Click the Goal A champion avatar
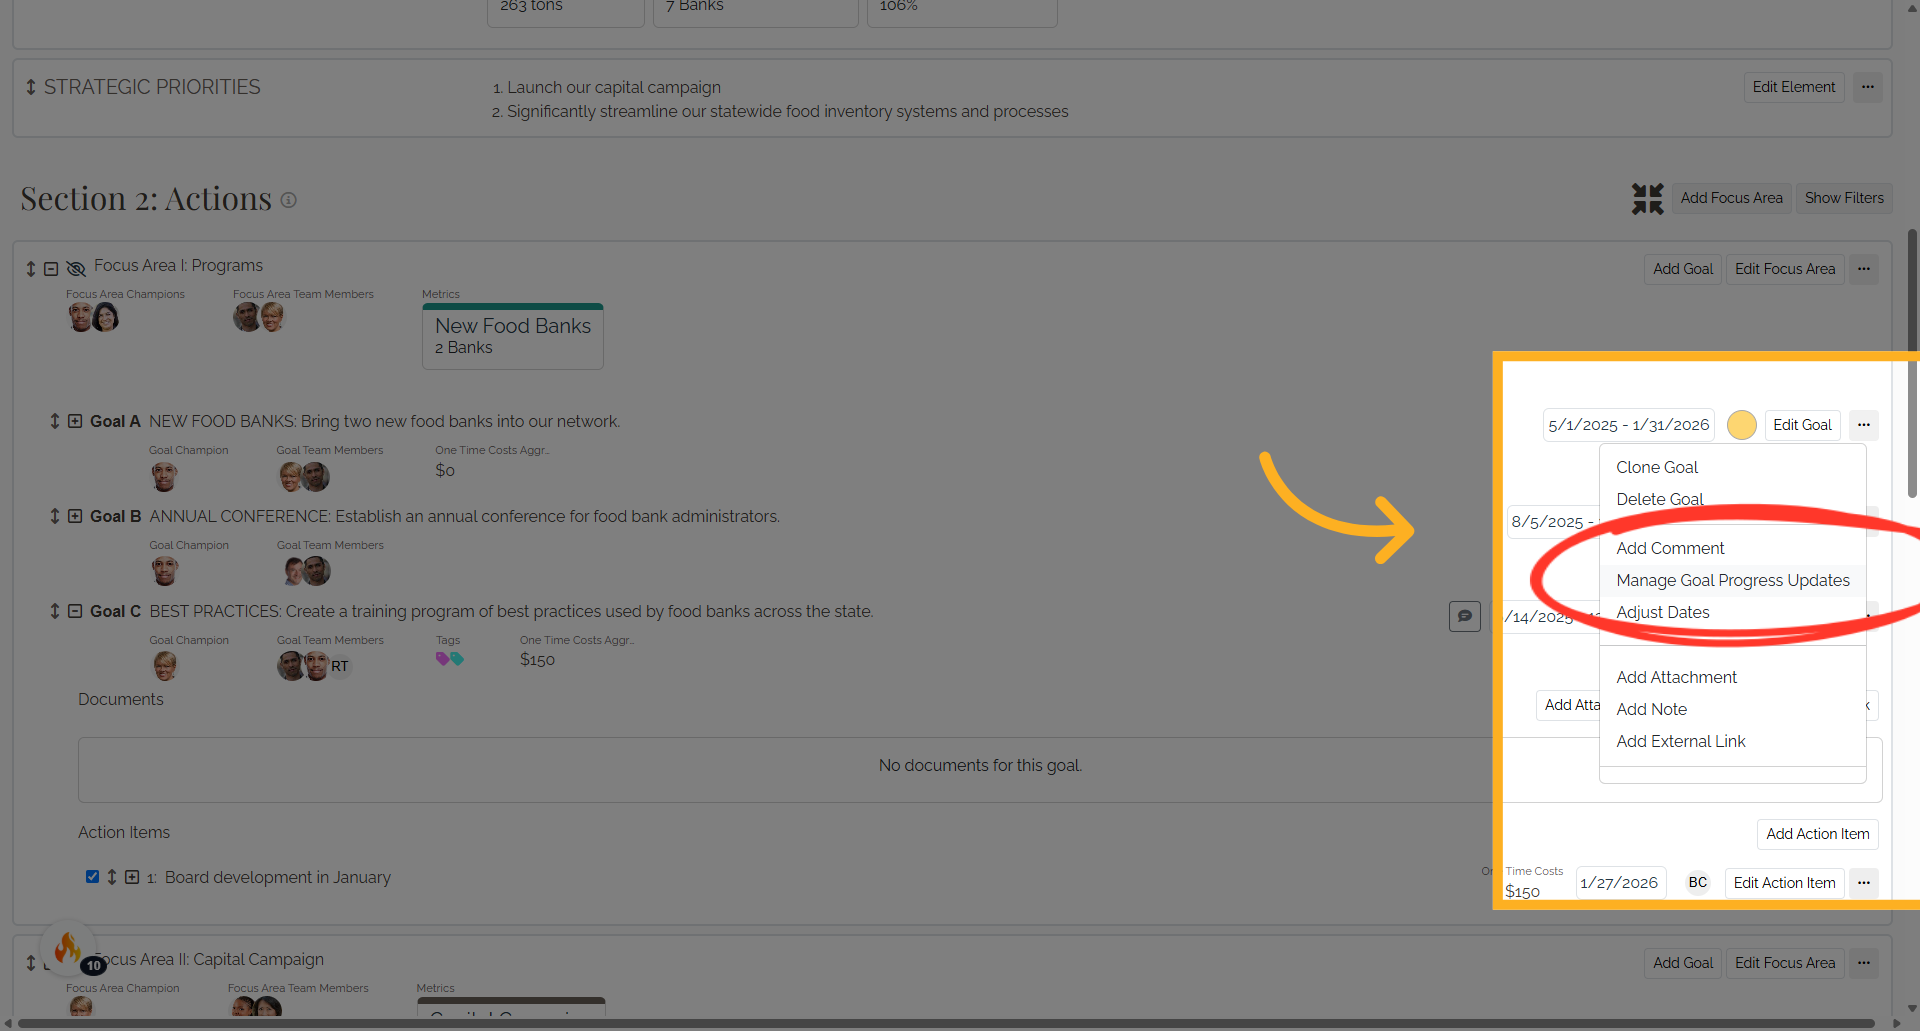The image size is (1920, 1031). pos(165,476)
